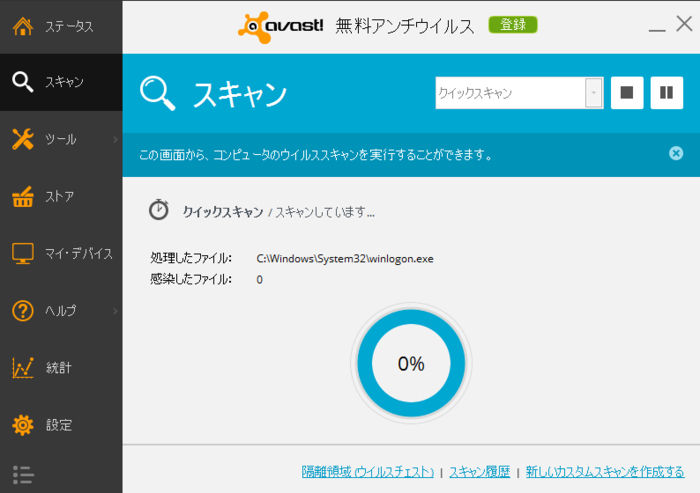This screenshot has height=493, width=700.
Task: Select the ツール menu label
Action: (61, 139)
